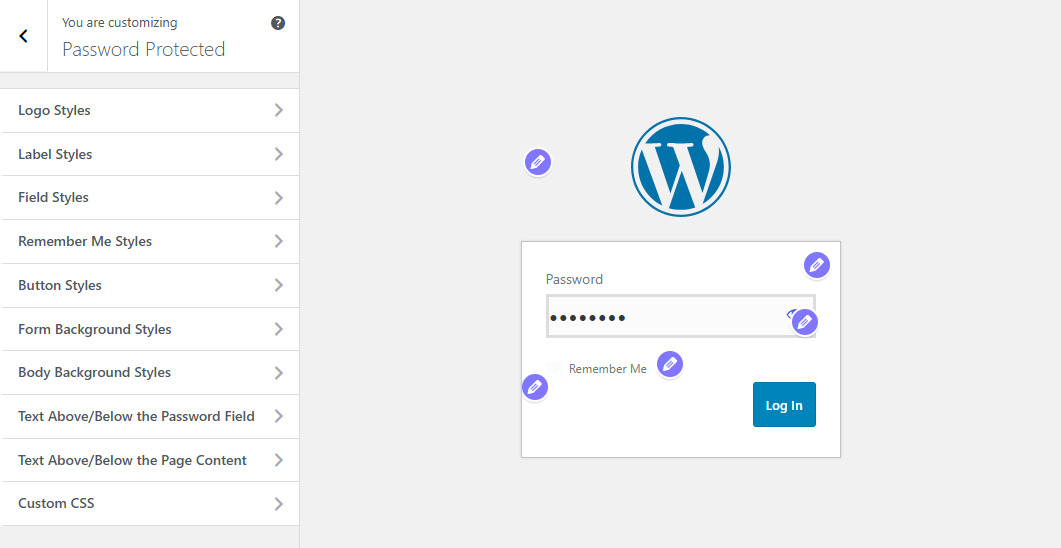1061x548 pixels.
Task: Click the edit pencil beside the WordPress logo
Action: [538, 162]
